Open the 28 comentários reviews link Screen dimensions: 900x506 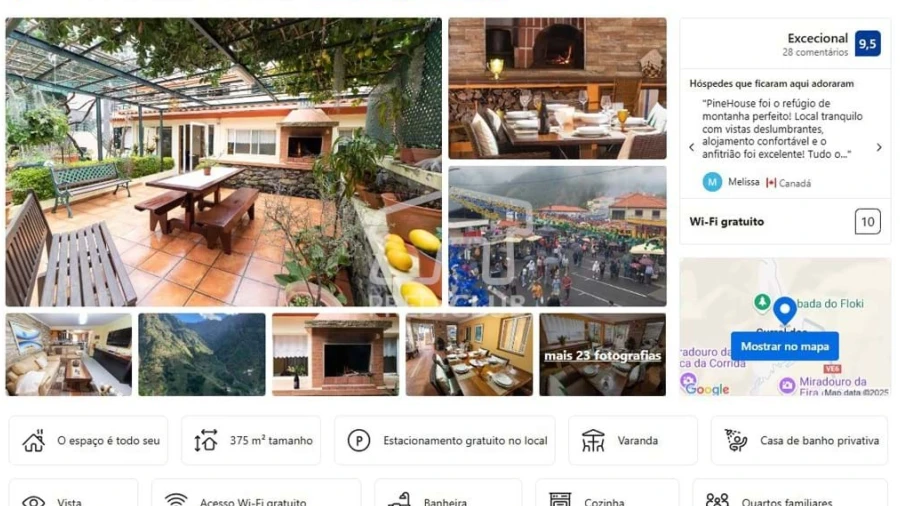815,52
